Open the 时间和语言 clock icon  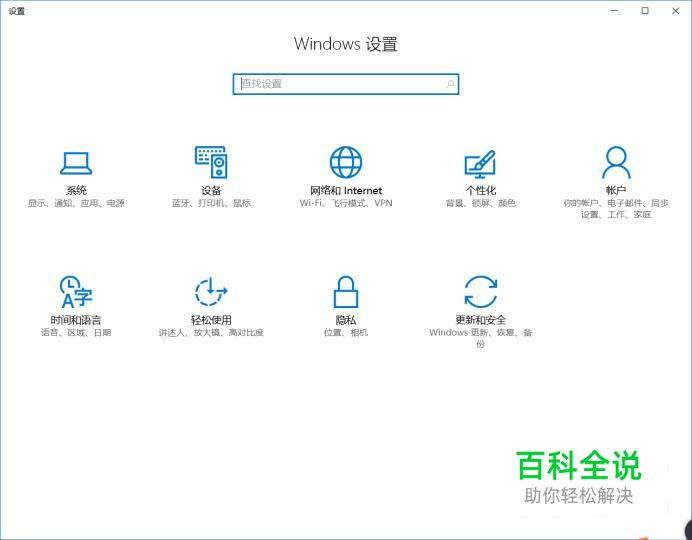tap(76, 291)
